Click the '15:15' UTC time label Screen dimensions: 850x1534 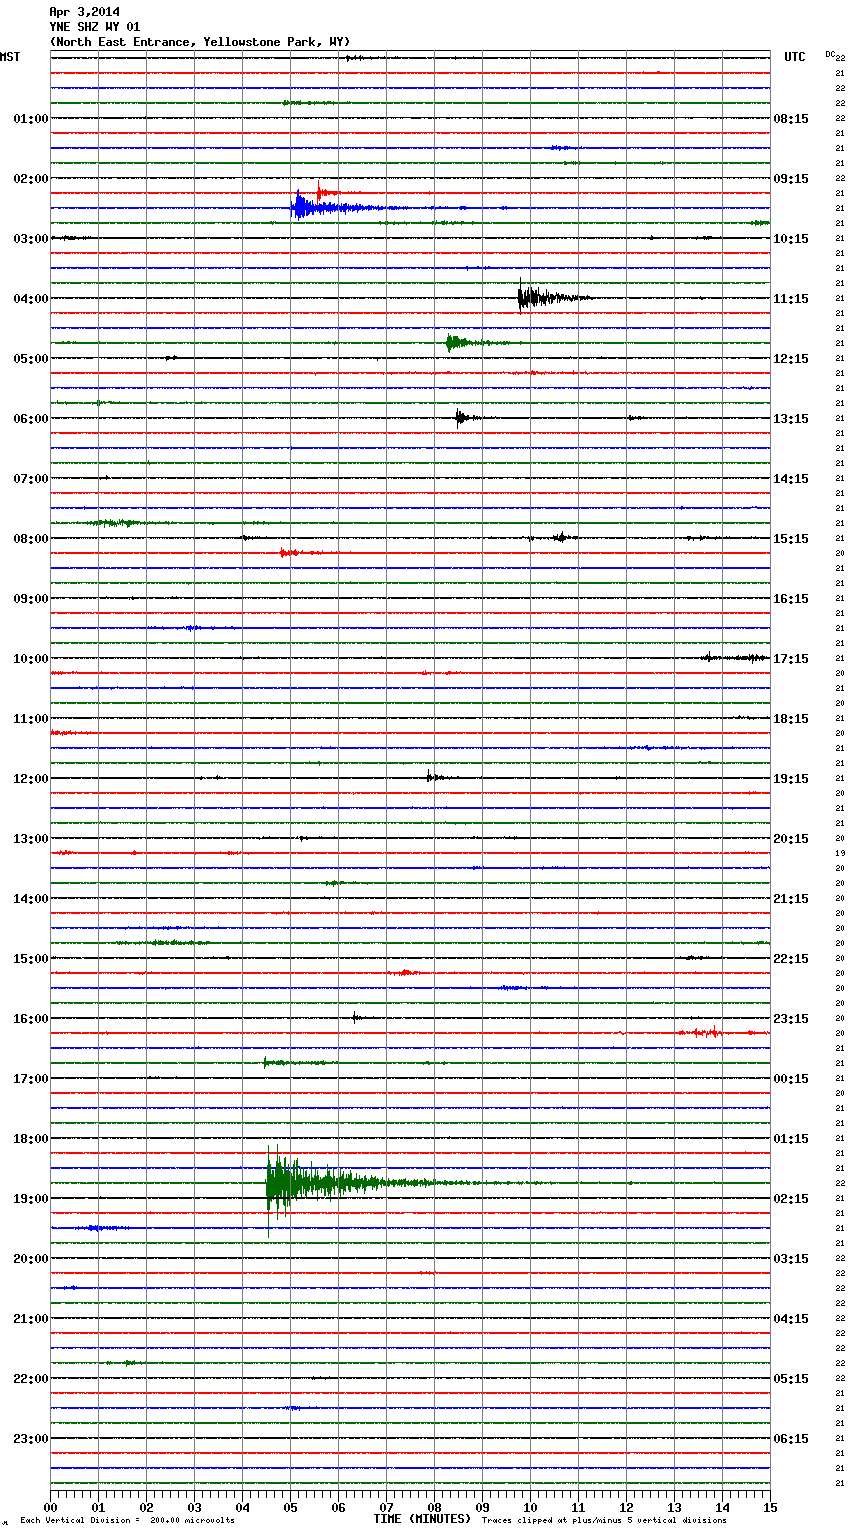pos(791,539)
